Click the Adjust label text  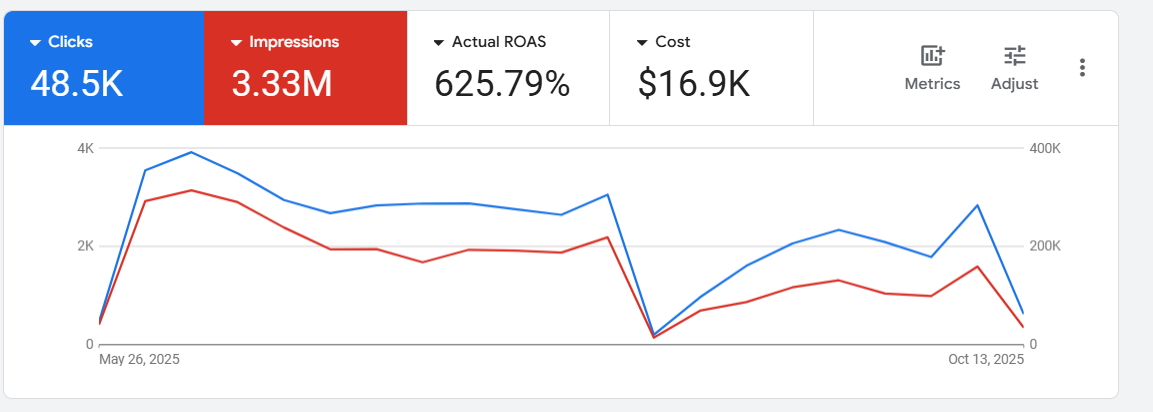(x=1015, y=84)
